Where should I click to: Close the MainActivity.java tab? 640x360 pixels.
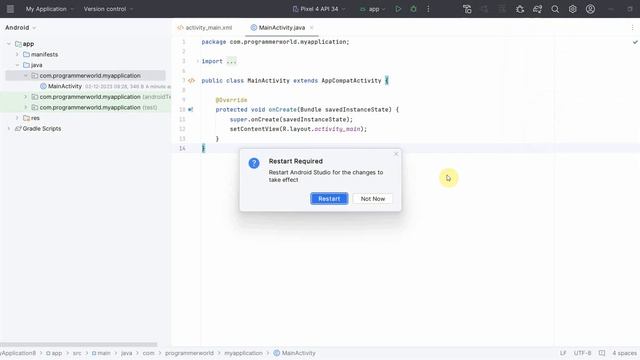pos(311,27)
